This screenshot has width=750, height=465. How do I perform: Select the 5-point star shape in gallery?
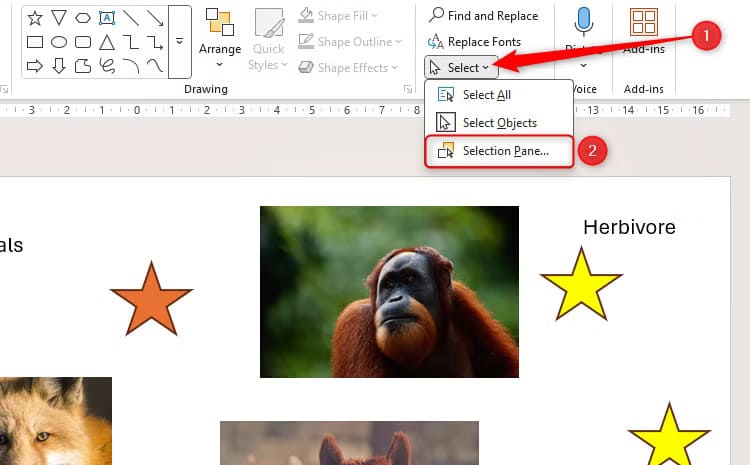click(35, 17)
